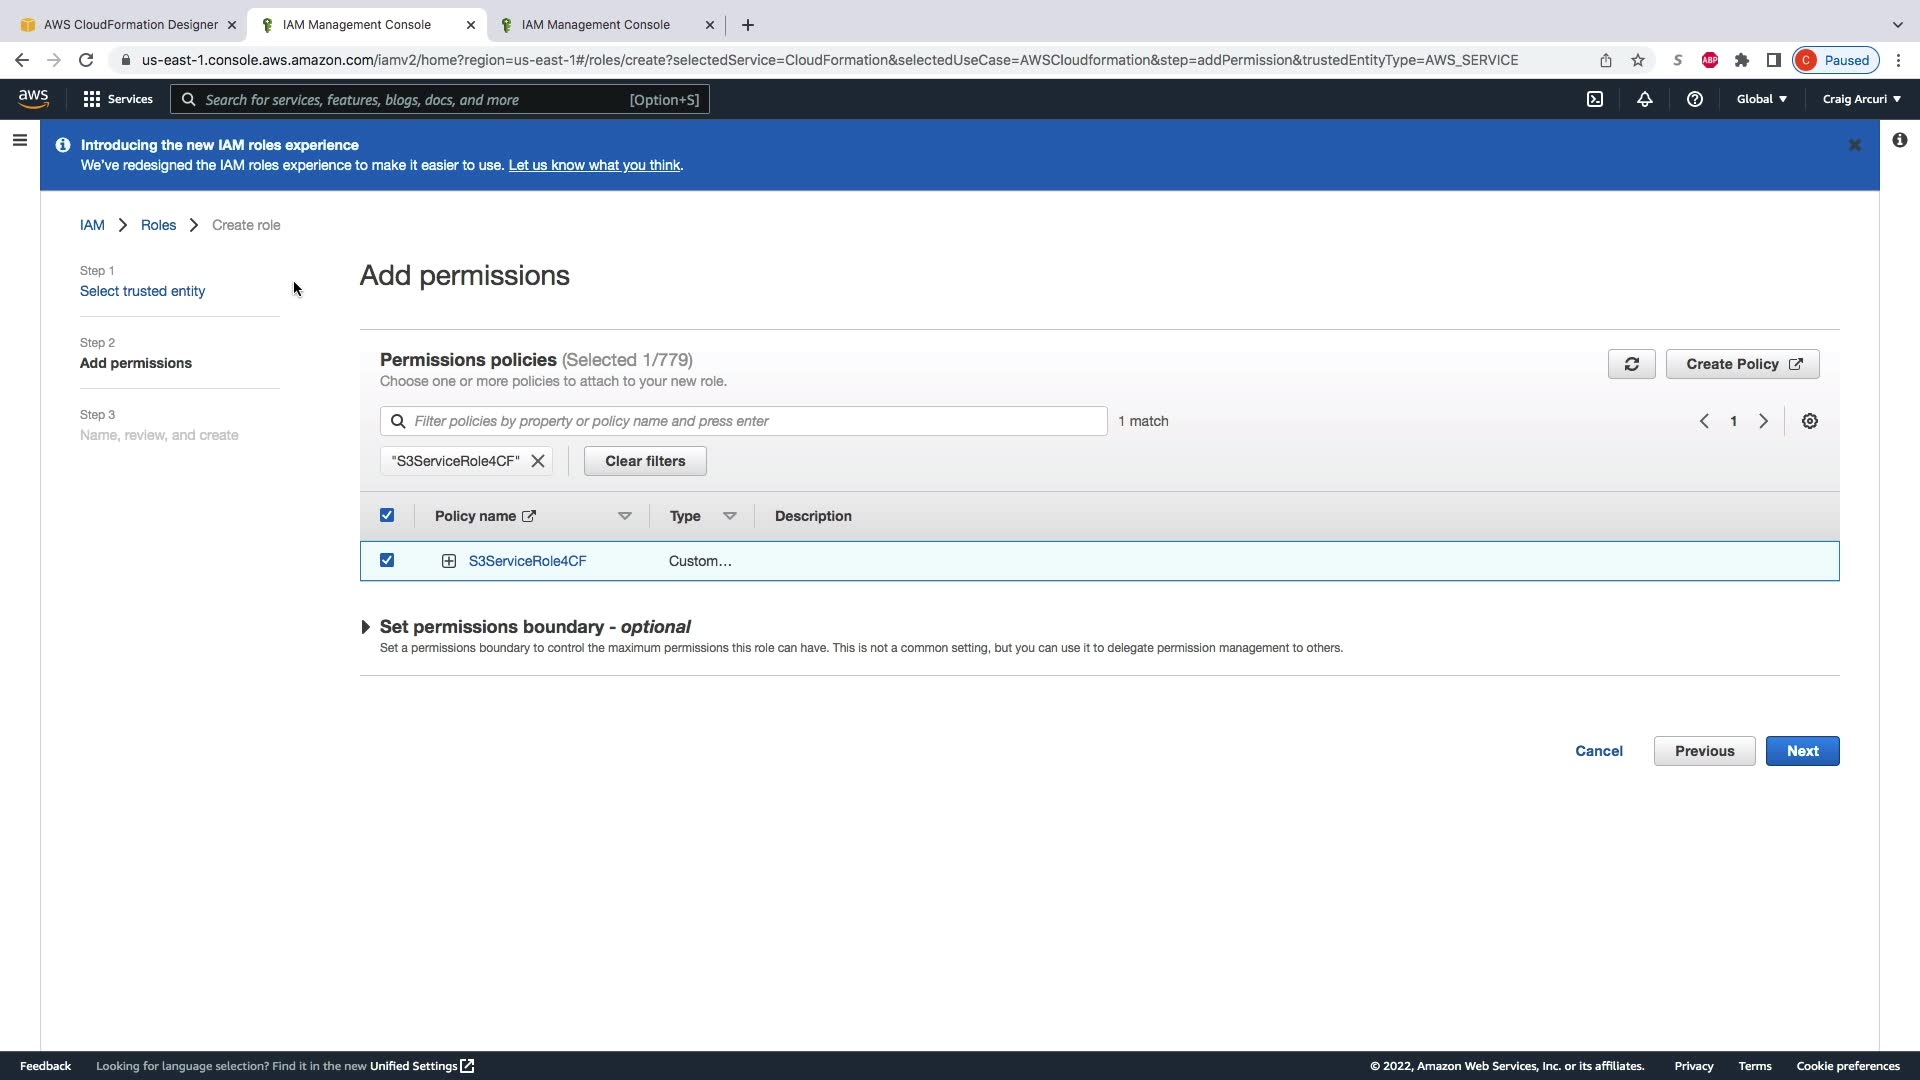The image size is (1920, 1080).
Task: Click the Next button
Action: click(1802, 751)
